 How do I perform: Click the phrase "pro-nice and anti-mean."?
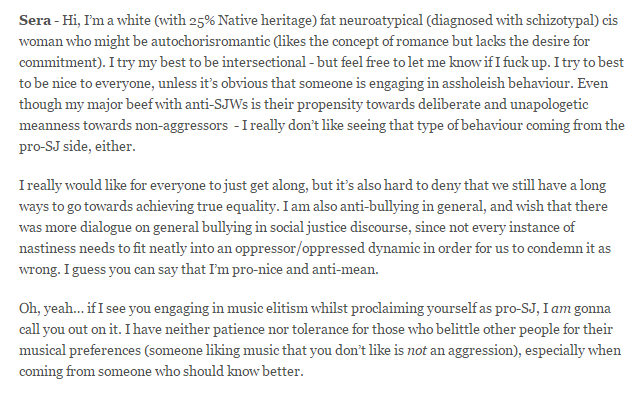(305, 269)
